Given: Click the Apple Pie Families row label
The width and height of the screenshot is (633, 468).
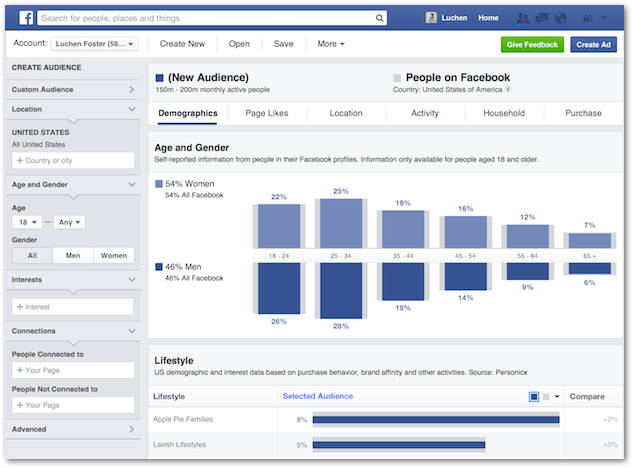Looking at the screenshot, I should coord(183,419).
